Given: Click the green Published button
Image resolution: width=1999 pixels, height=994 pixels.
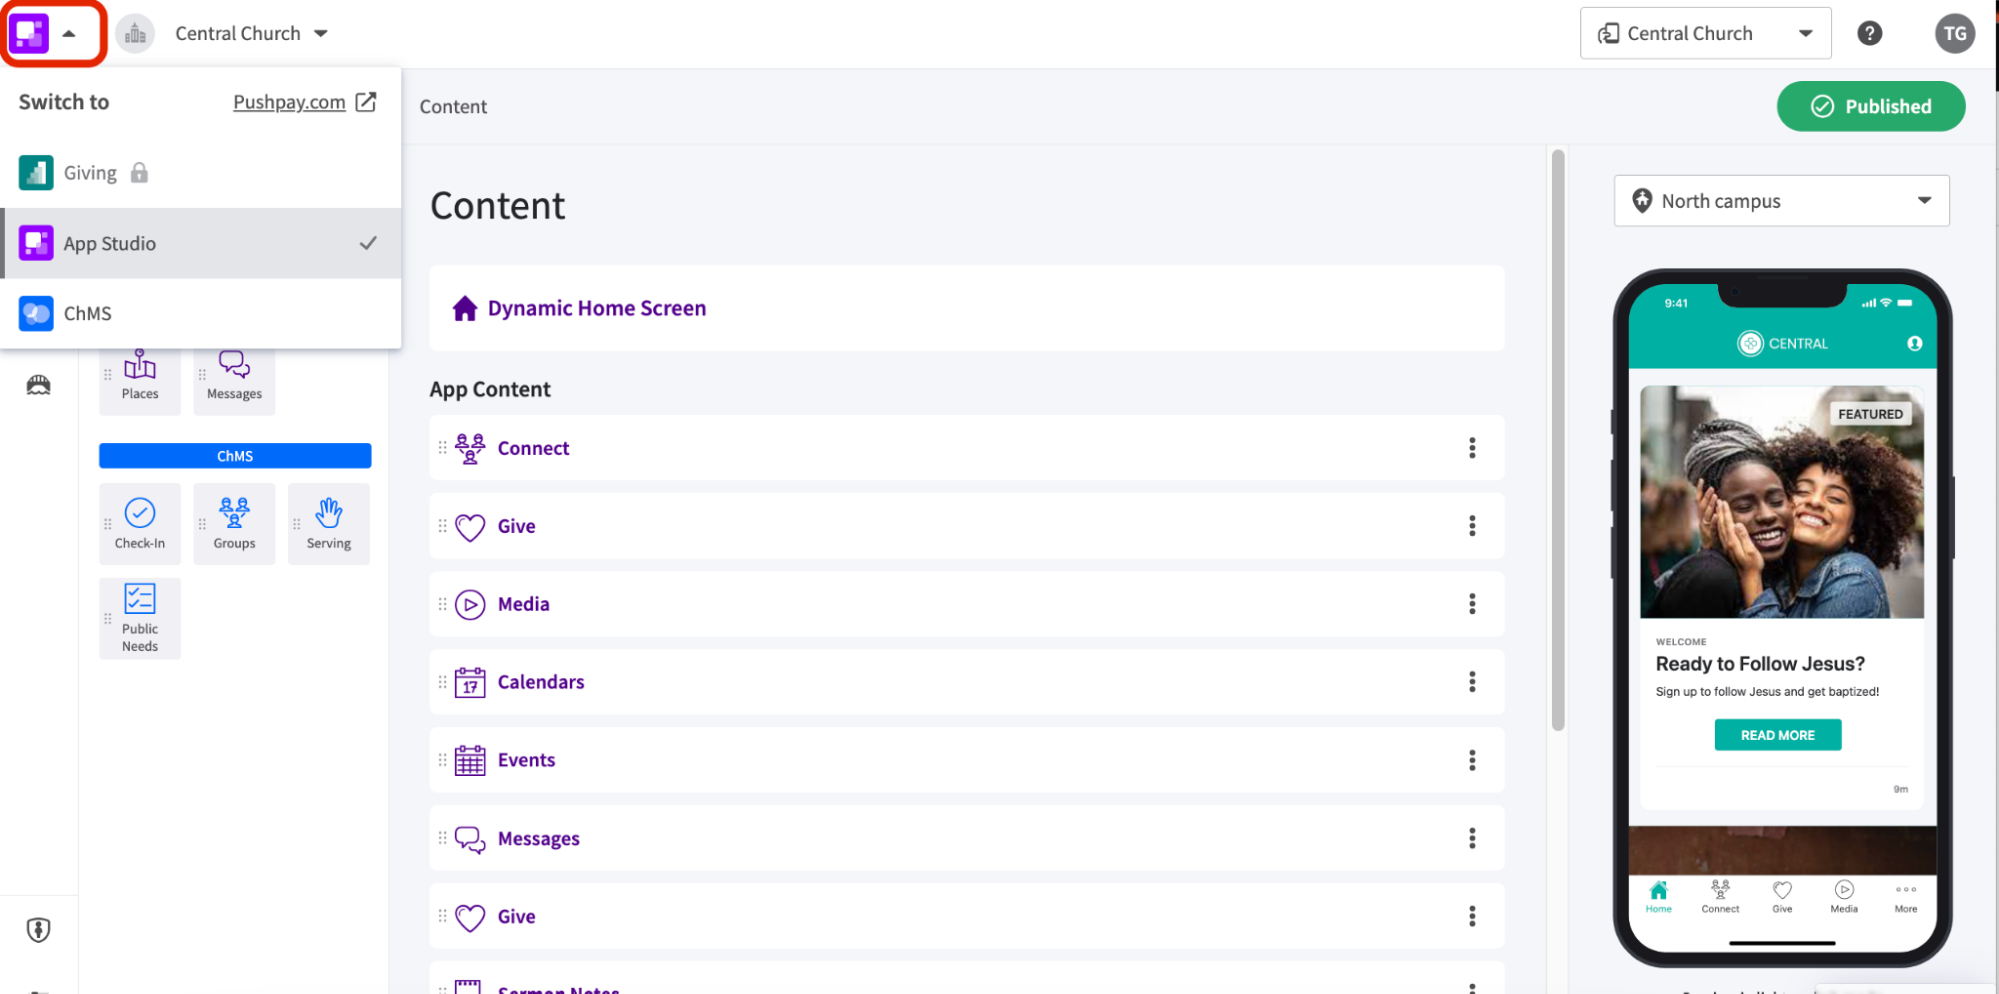Looking at the screenshot, I should point(1870,106).
